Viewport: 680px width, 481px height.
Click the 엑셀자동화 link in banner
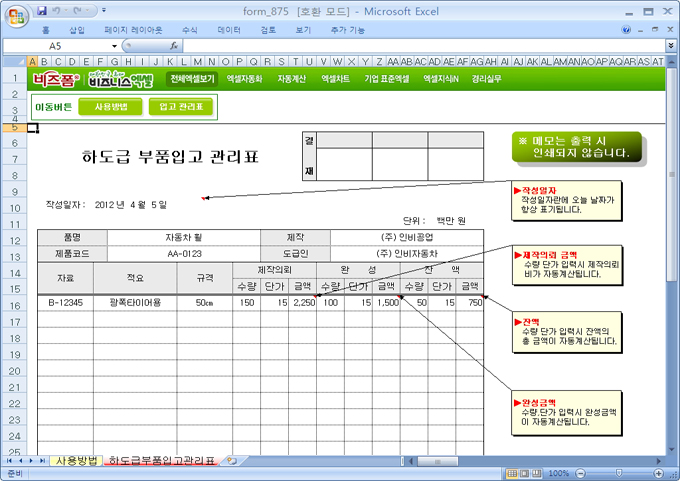(244, 78)
